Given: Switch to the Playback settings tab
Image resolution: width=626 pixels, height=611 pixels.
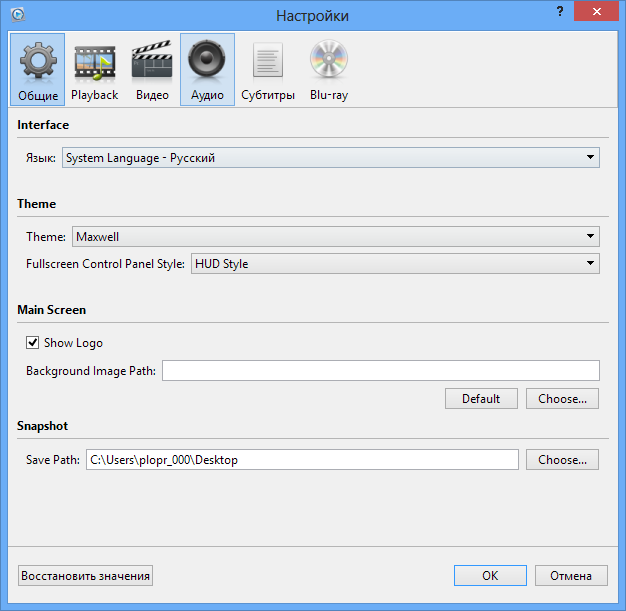Looking at the screenshot, I should tap(95, 69).
